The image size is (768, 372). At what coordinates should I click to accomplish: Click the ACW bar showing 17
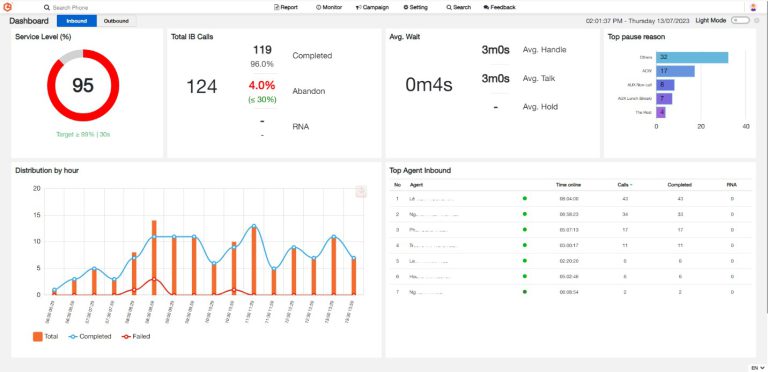pyautogui.click(x=675, y=71)
